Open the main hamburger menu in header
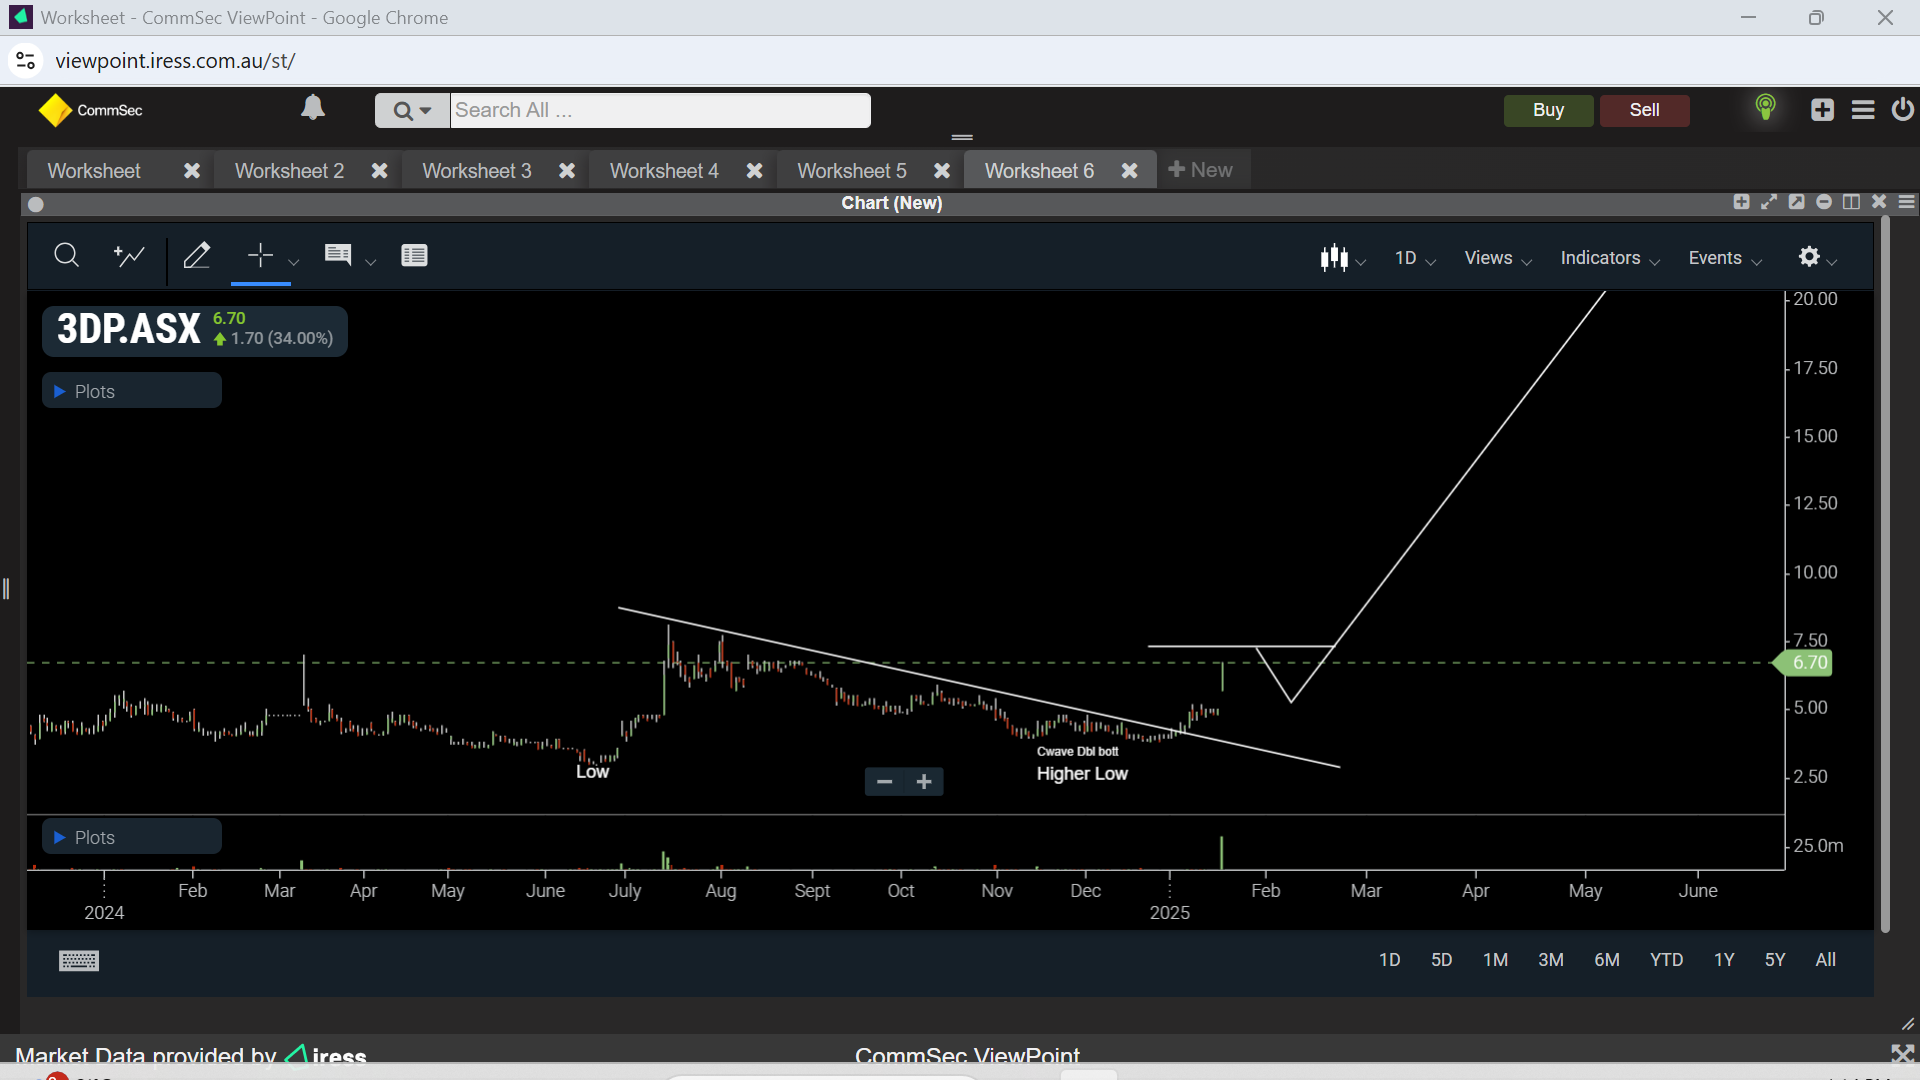 (1862, 110)
